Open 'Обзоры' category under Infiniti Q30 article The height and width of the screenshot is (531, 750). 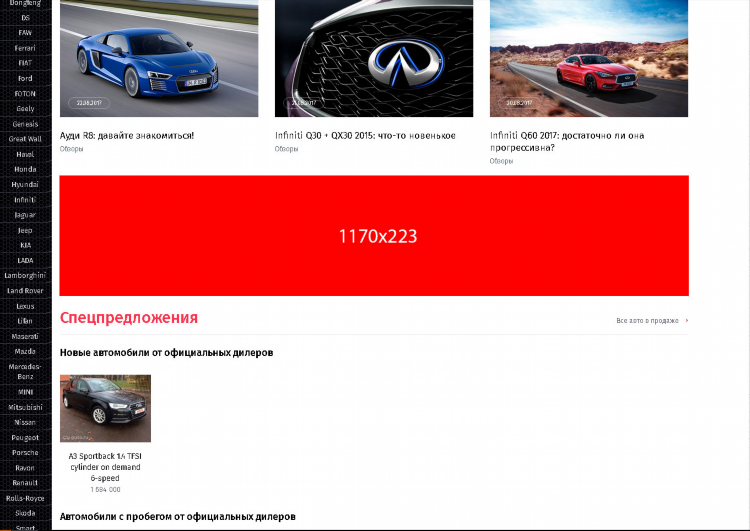pos(287,149)
